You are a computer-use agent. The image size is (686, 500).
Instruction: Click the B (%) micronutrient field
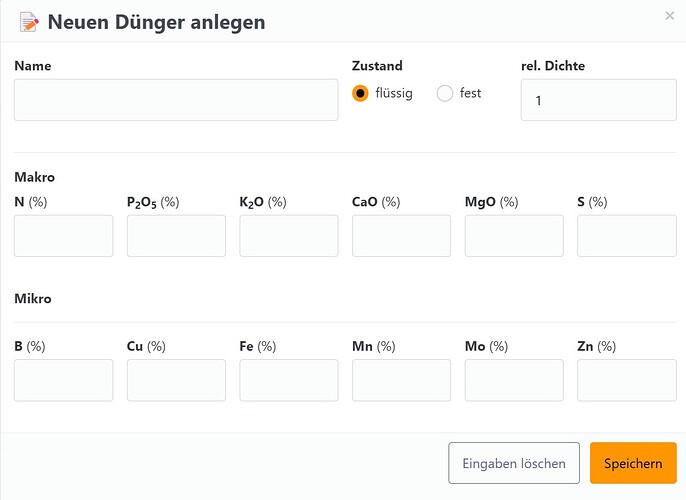[x=63, y=380]
